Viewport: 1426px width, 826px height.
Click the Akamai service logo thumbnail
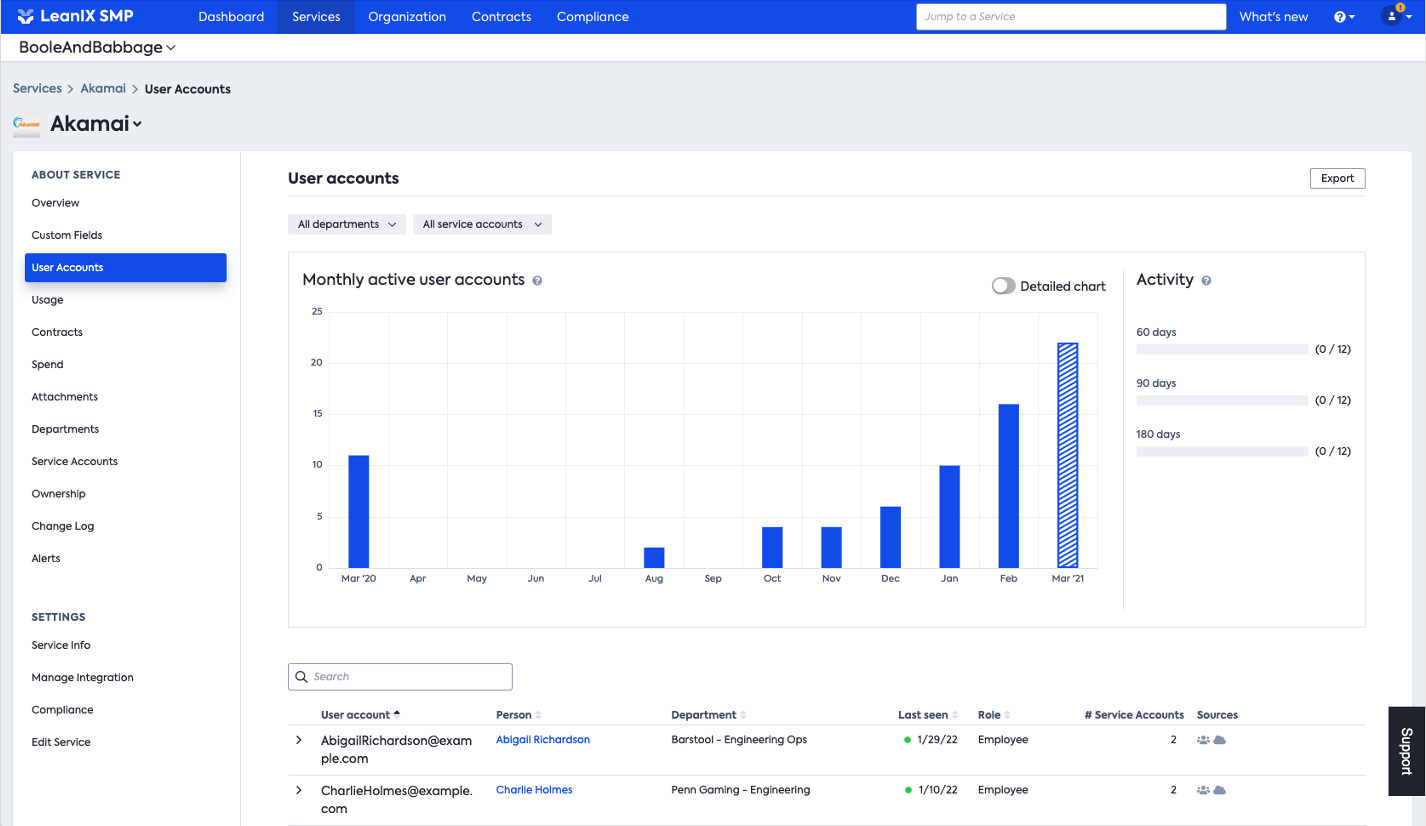tap(27, 124)
